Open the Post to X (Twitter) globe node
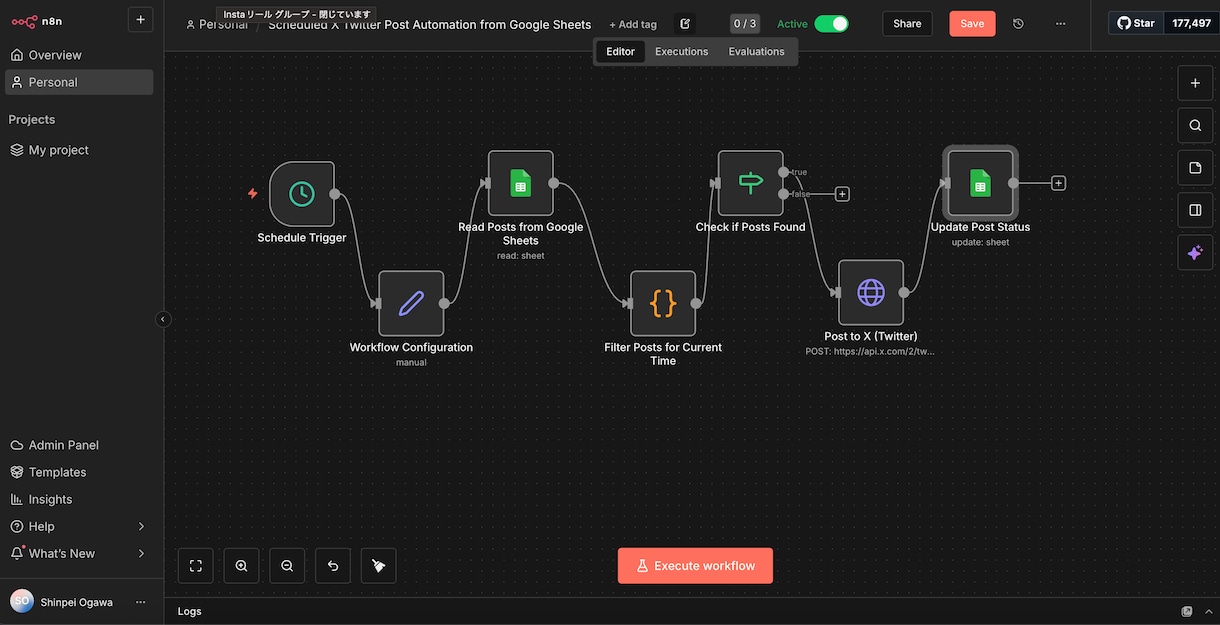The image size is (1220, 625). click(x=871, y=292)
